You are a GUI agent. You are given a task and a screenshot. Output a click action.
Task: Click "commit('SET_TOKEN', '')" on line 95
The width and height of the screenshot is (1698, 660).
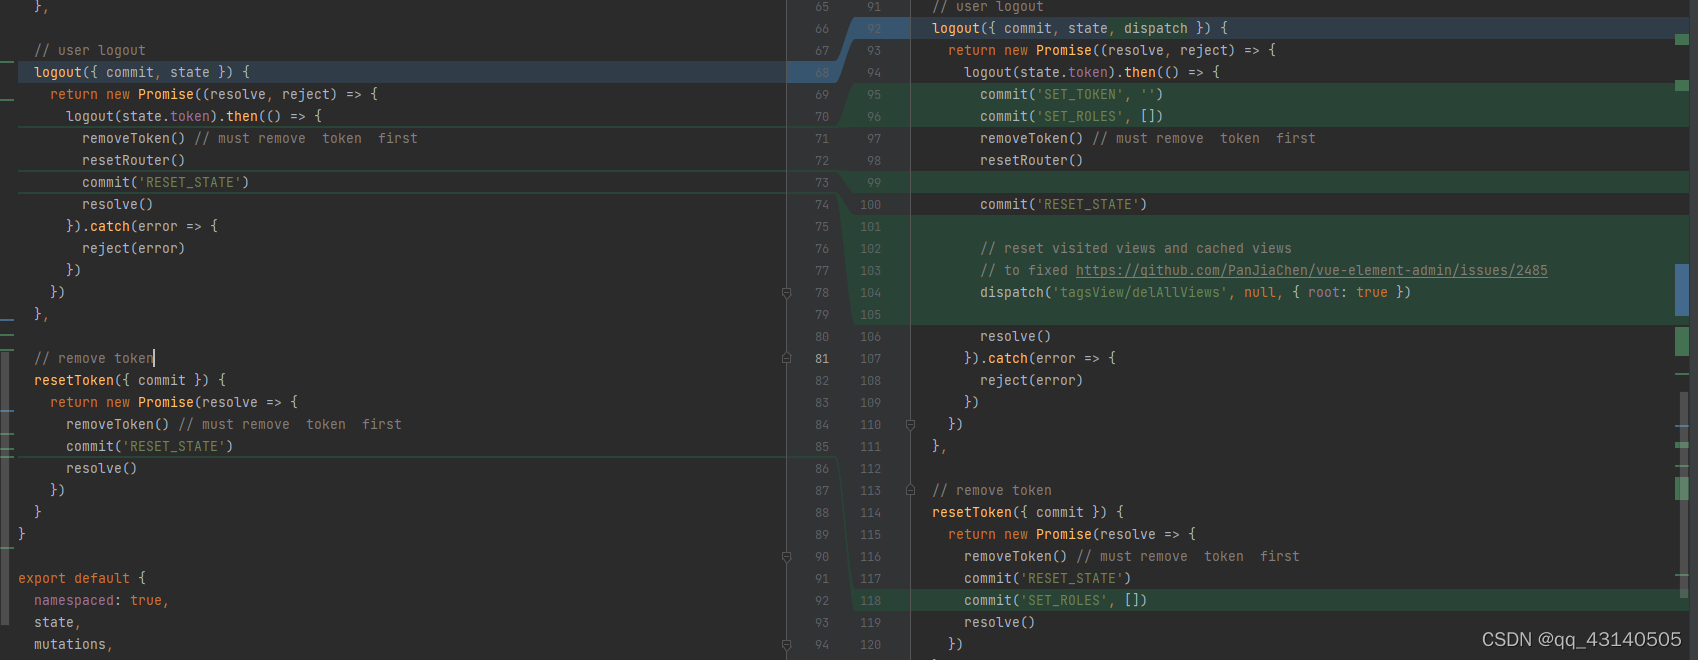point(1072,94)
